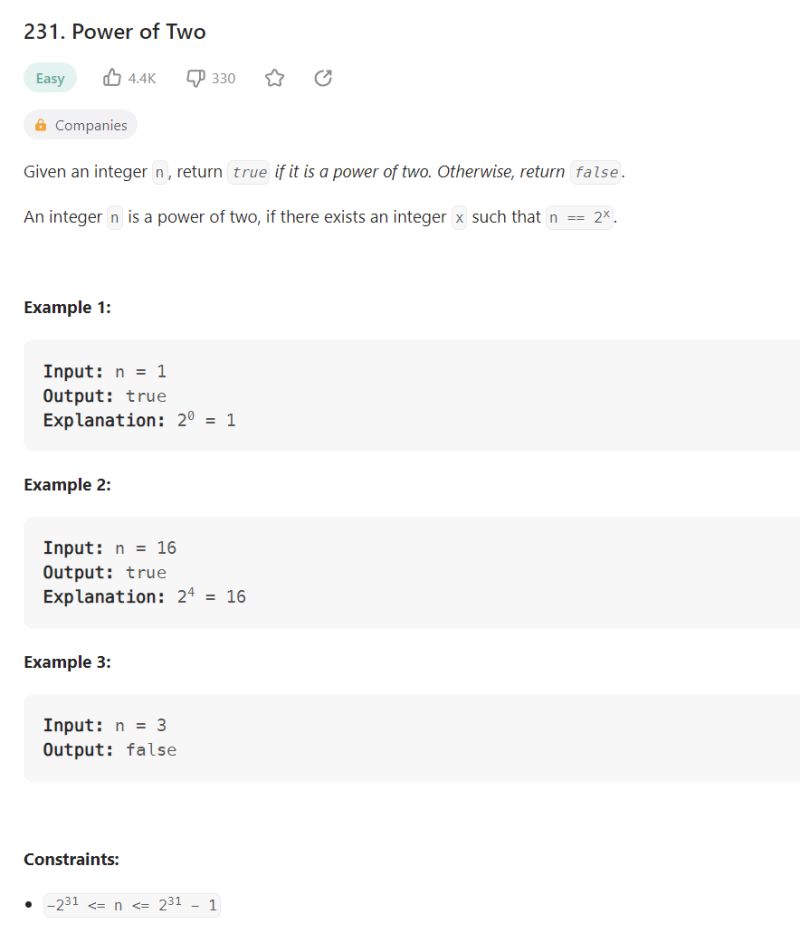The width and height of the screenshot is (800, 952).
Task: Click the Example 2 explanation line
Action: tap(144, 596)
